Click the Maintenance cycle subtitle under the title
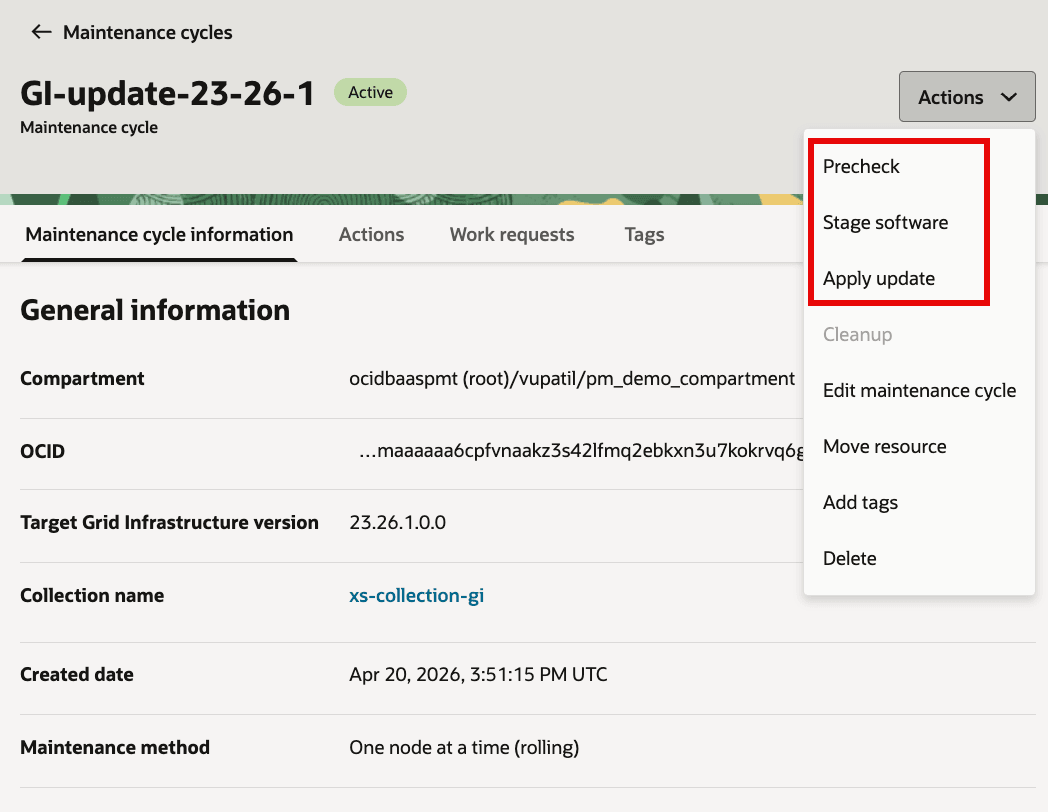The width and height of the screenshot is (1048, 812). coord(89,128)
